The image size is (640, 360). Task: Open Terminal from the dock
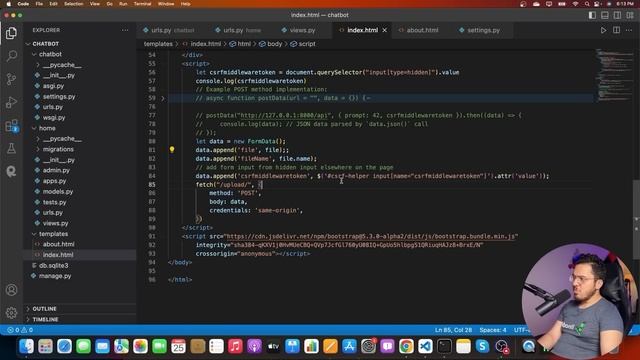[x=444, y=347]
